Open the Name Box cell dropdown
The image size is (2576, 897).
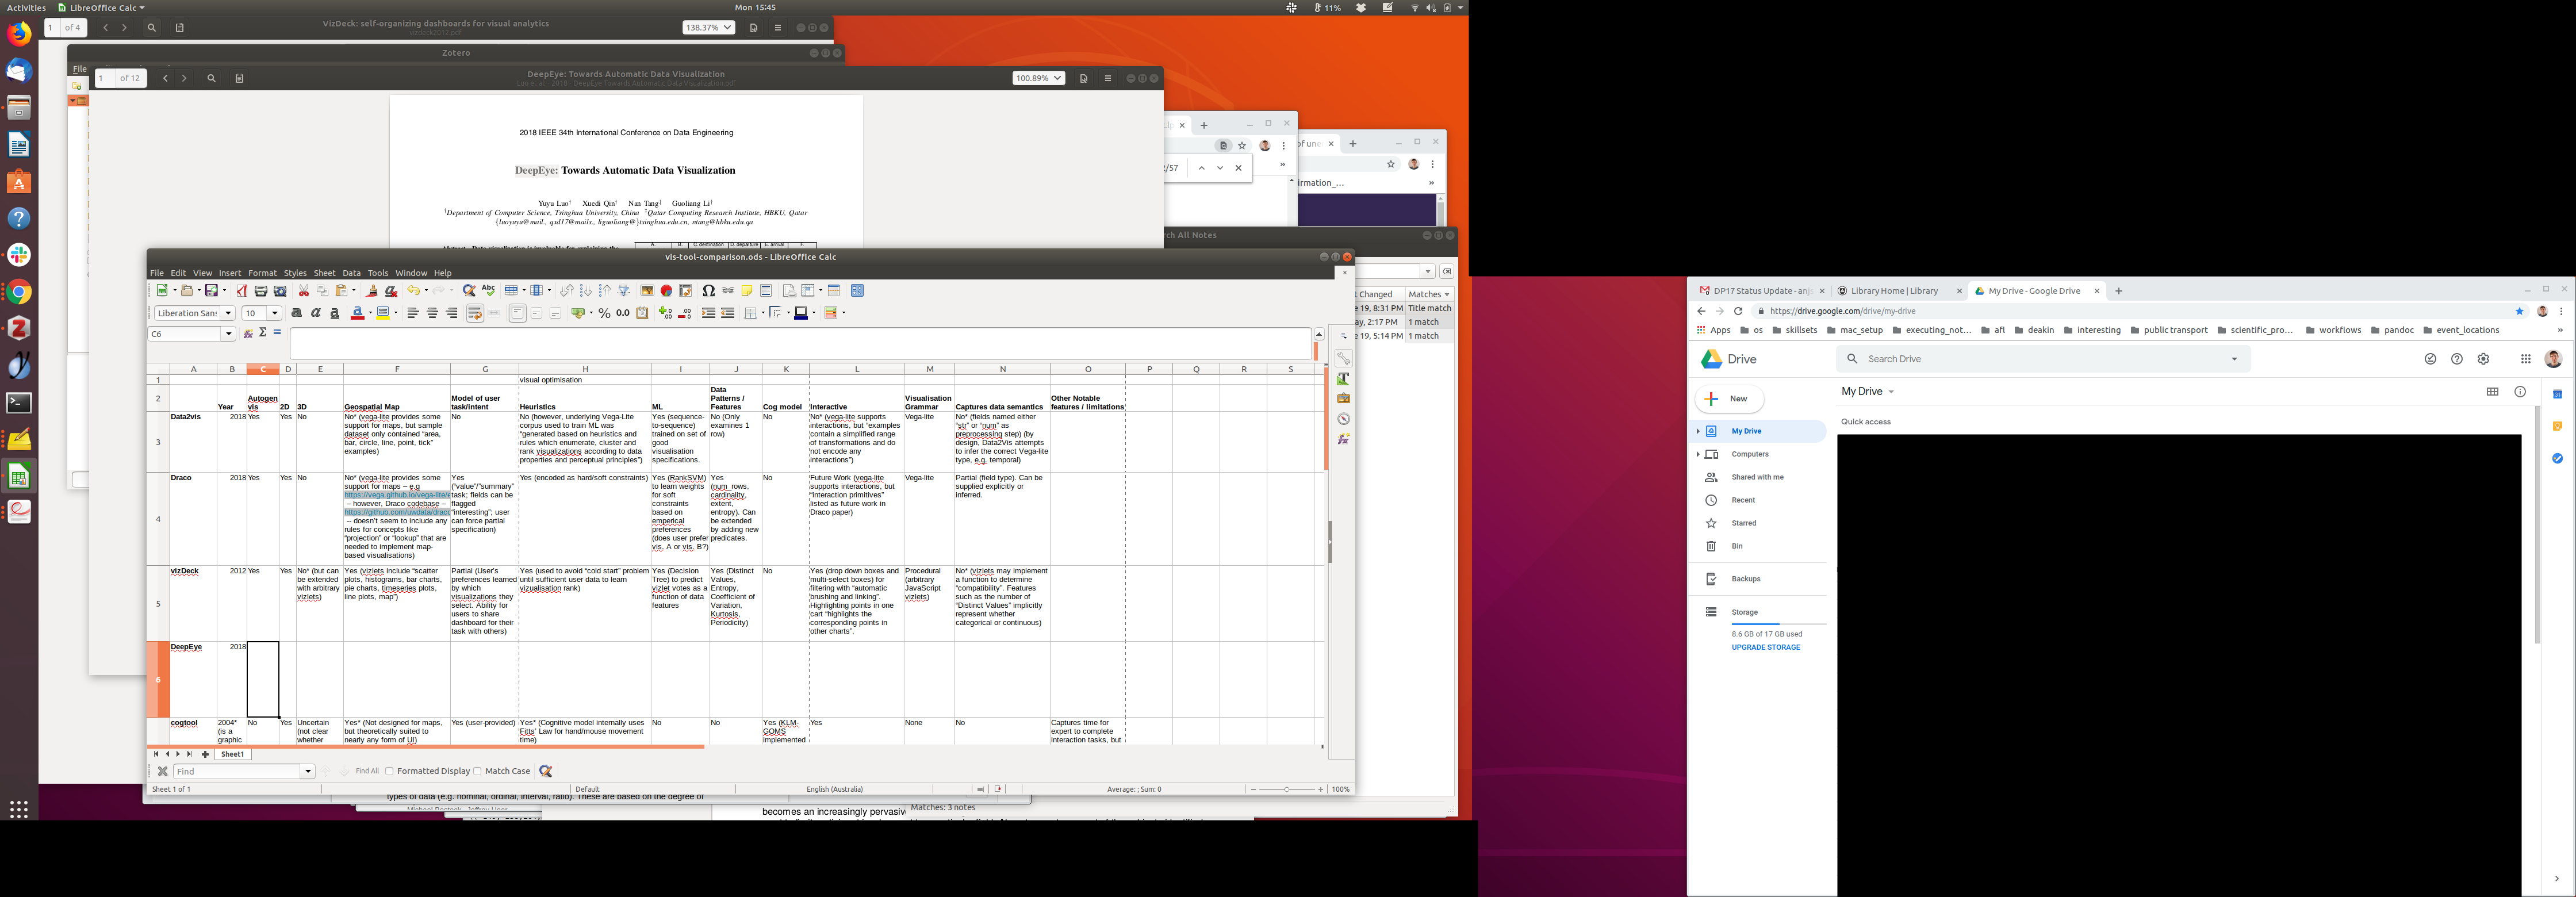228,334
